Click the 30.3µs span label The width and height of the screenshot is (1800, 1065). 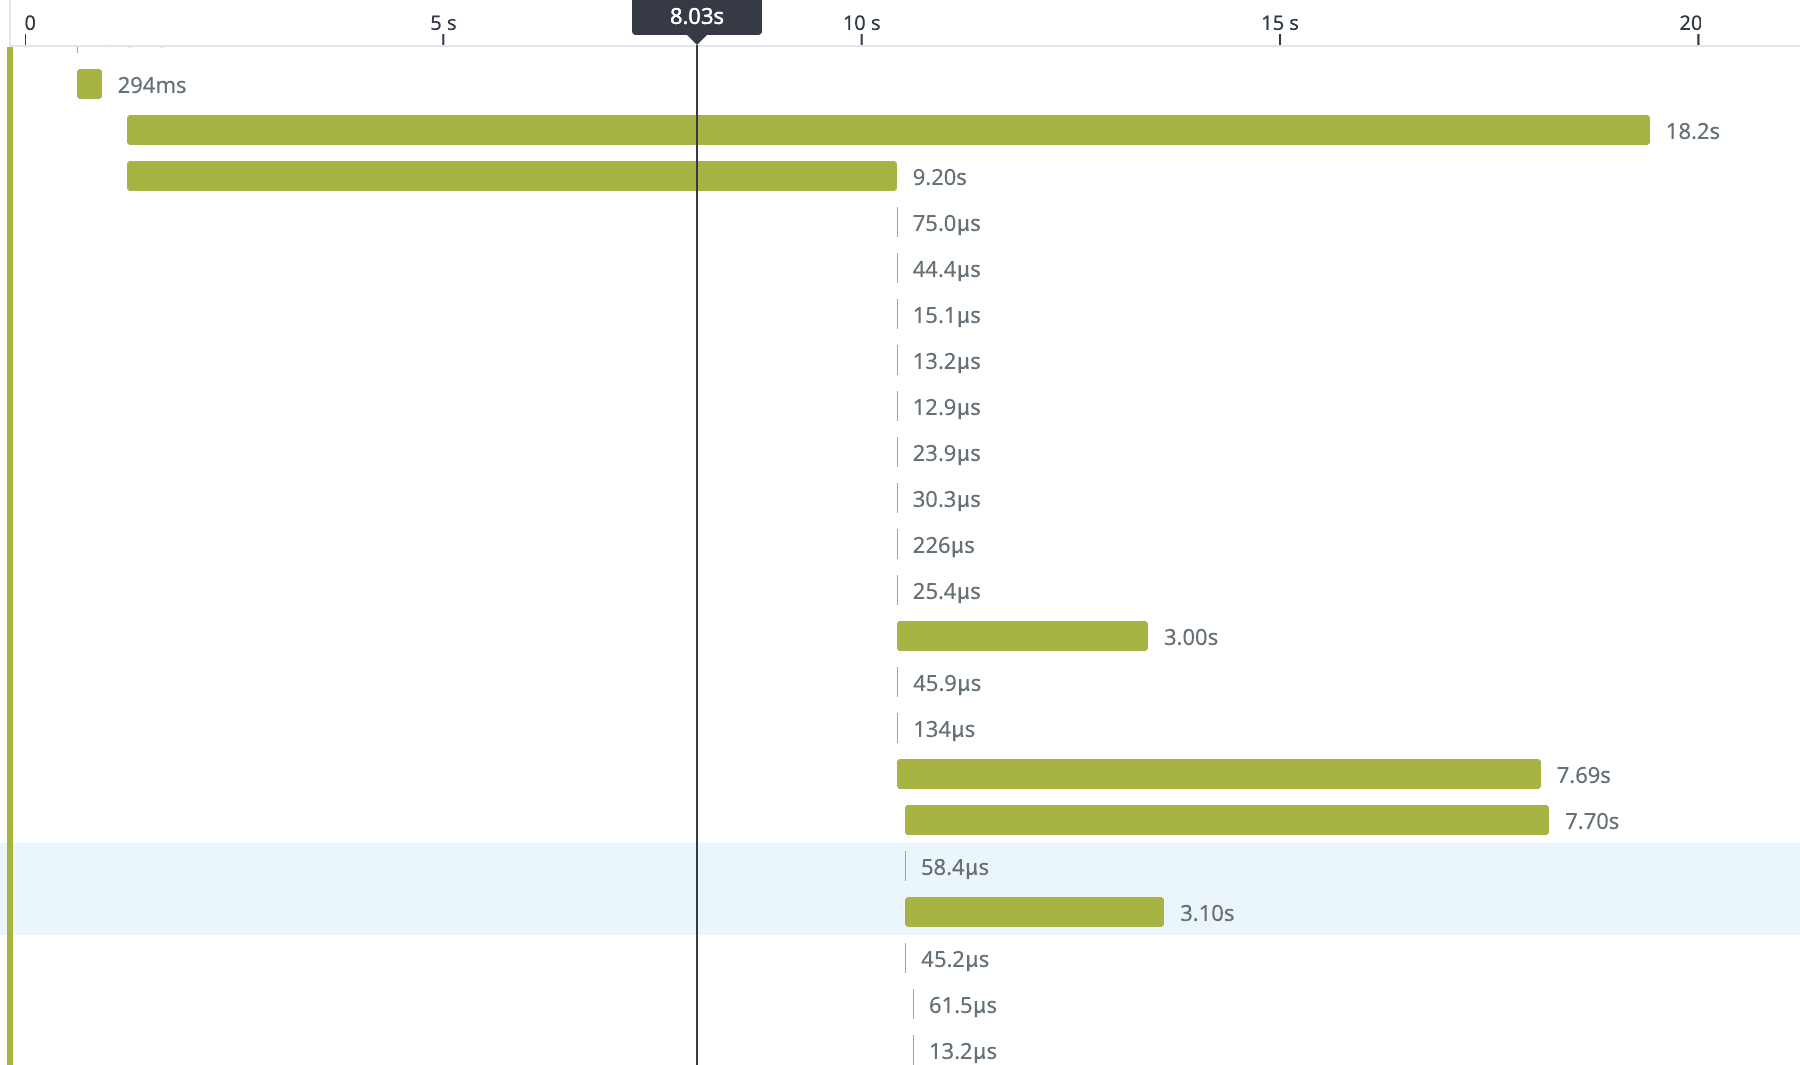tap(946, 499)
